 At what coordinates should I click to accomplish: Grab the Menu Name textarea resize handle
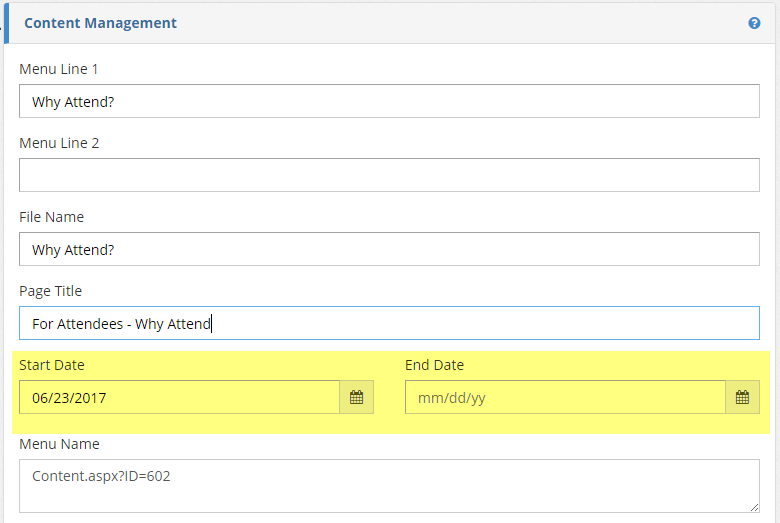(x=754, y=507)
